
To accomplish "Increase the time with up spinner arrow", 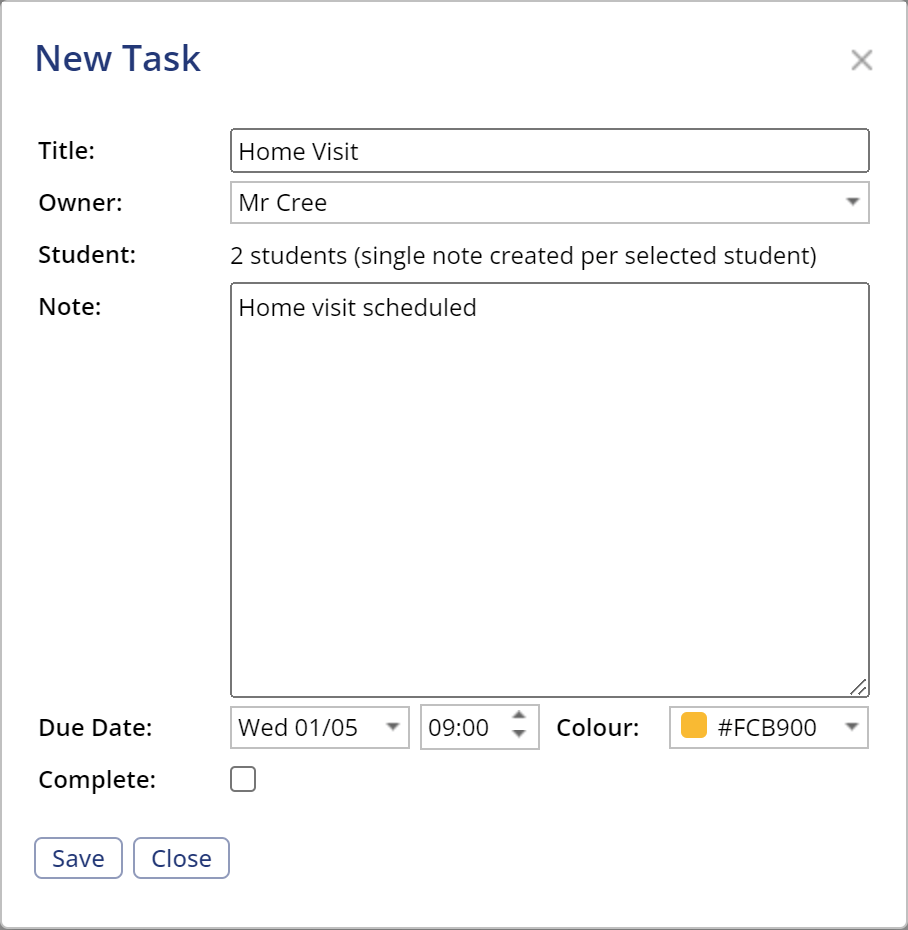I will [518, 716].
